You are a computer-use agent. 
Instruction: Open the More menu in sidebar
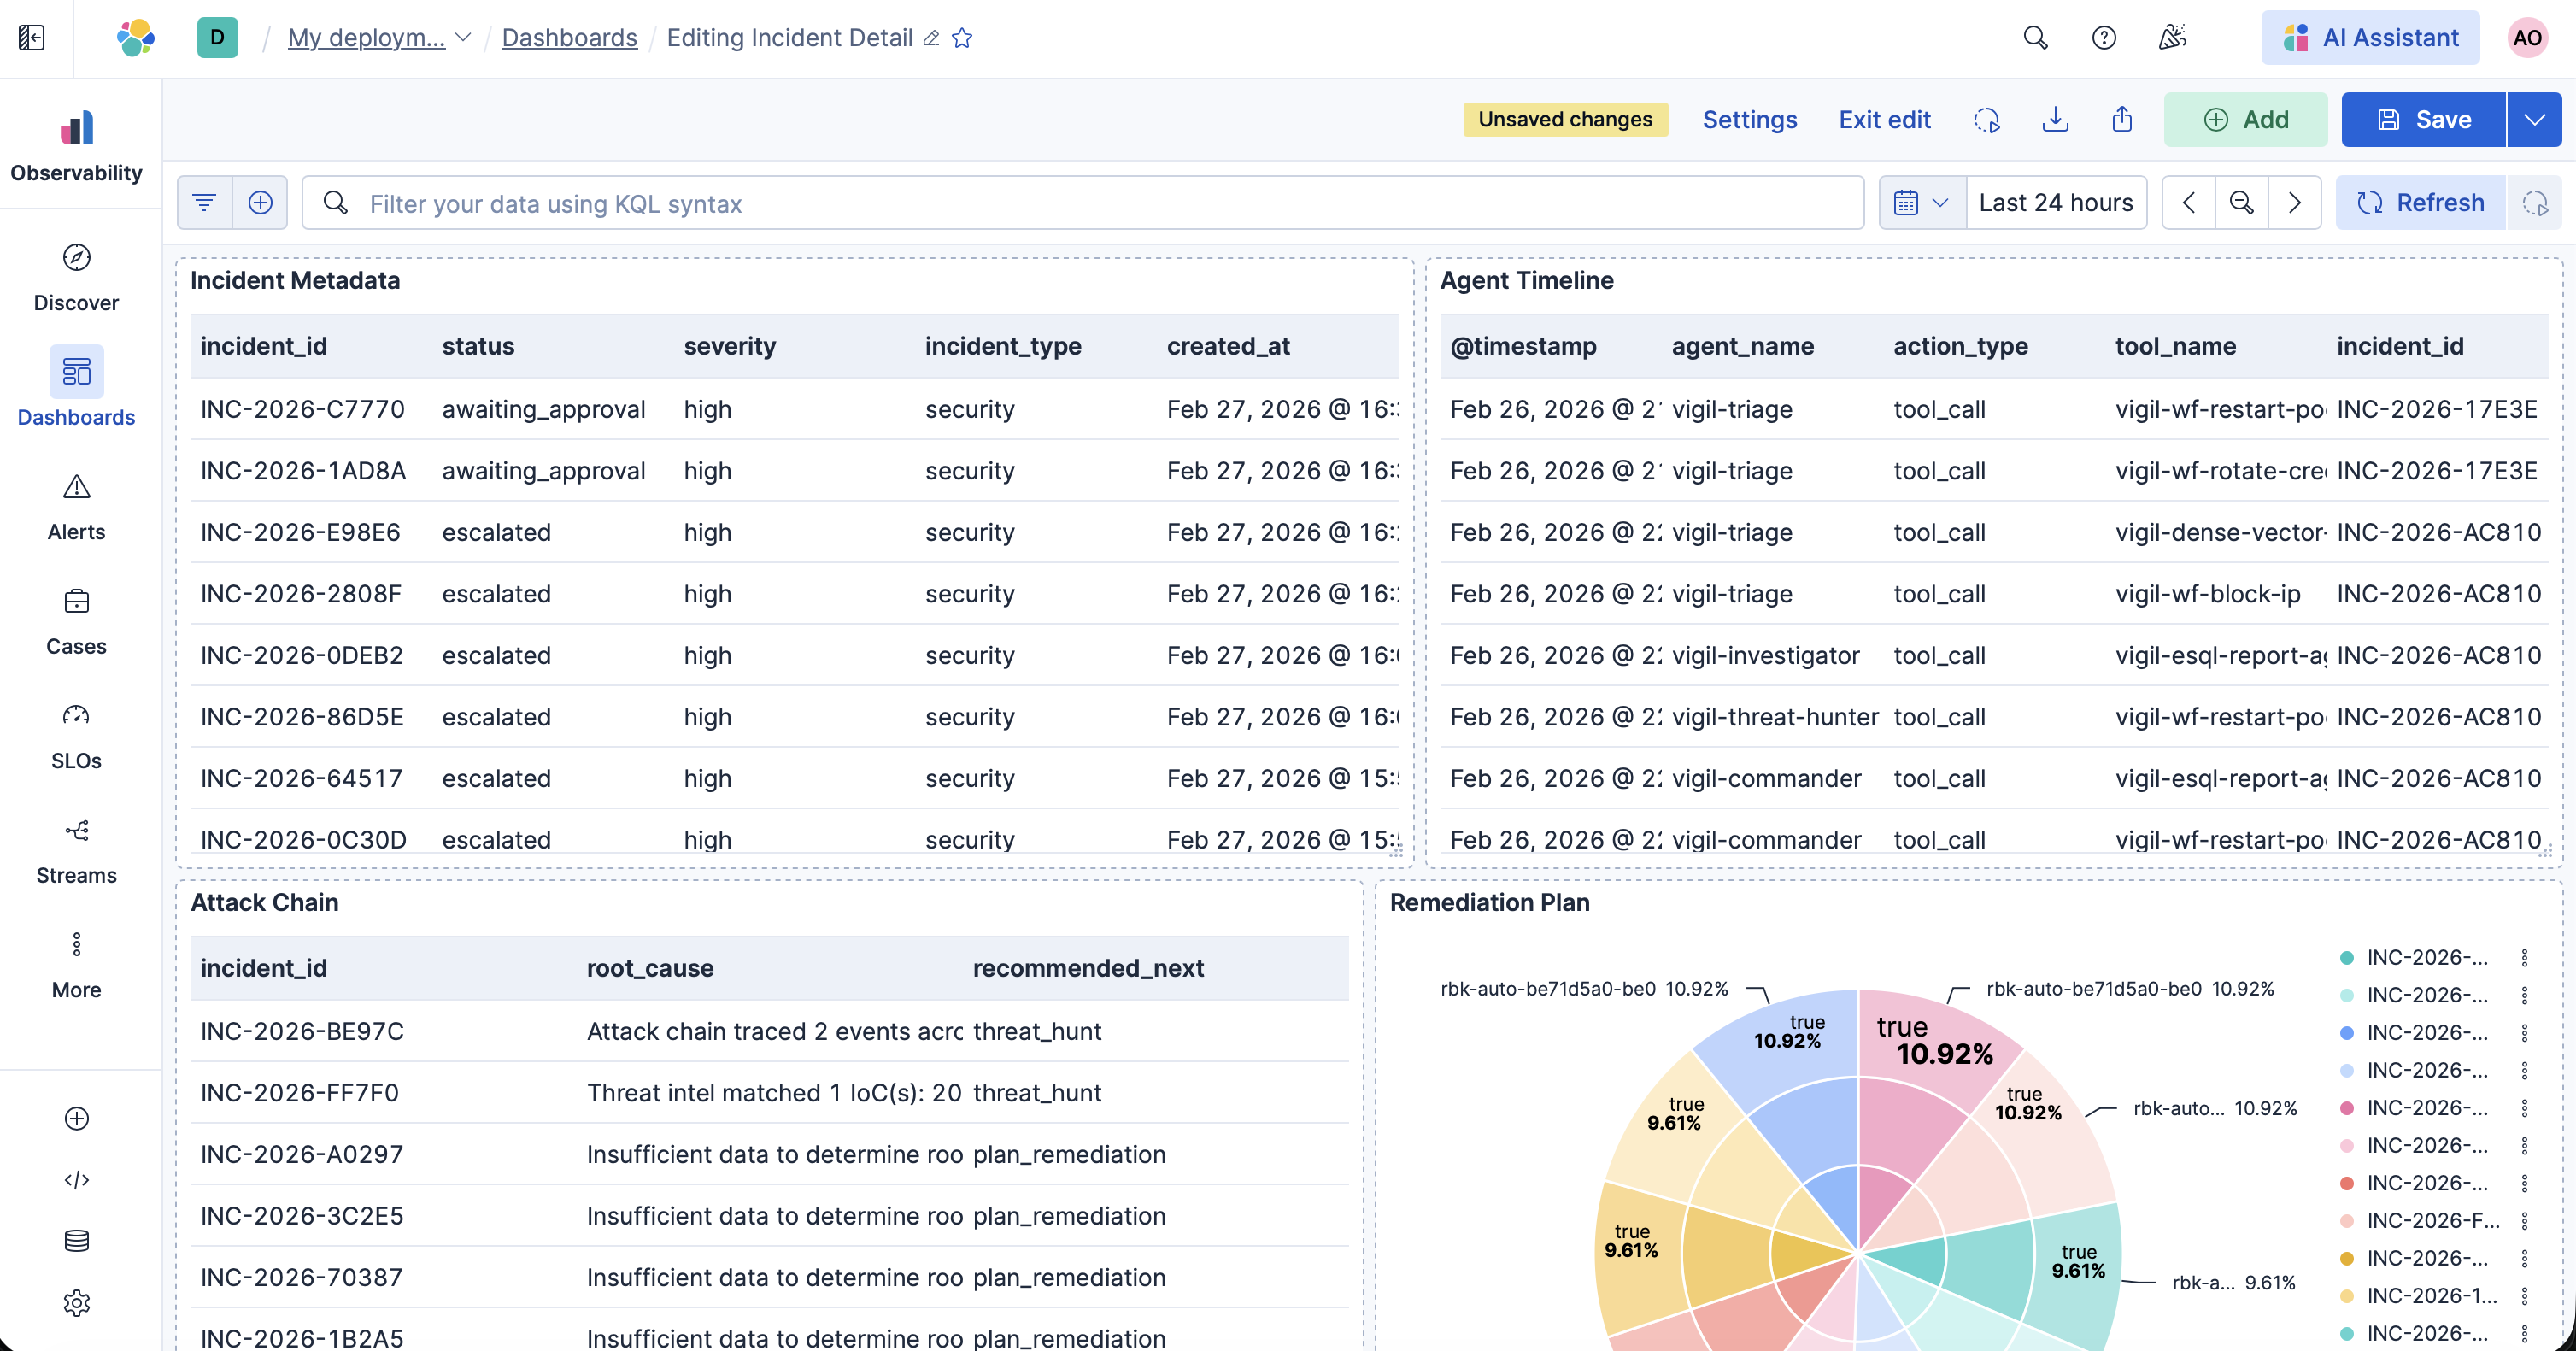coord(76,945)
